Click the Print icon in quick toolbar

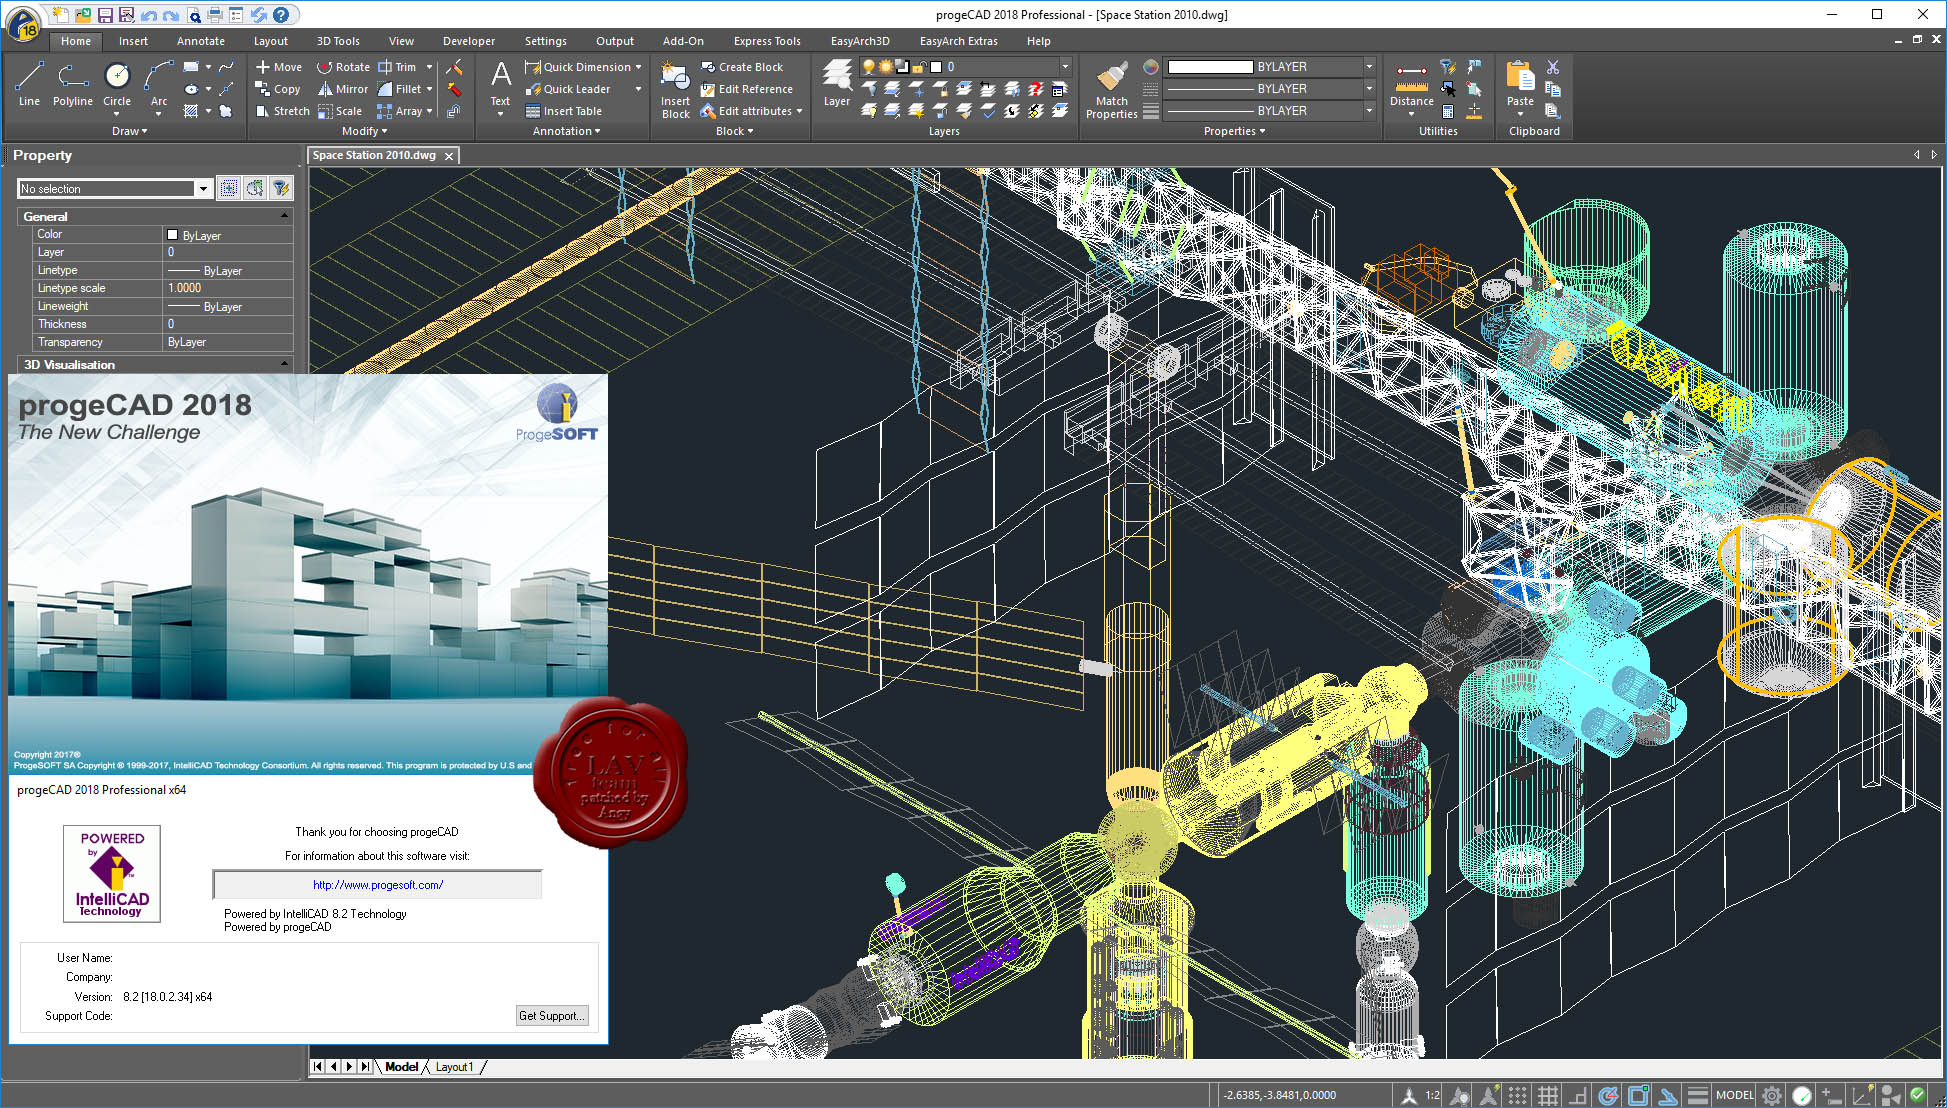click(x=214, y=15)
